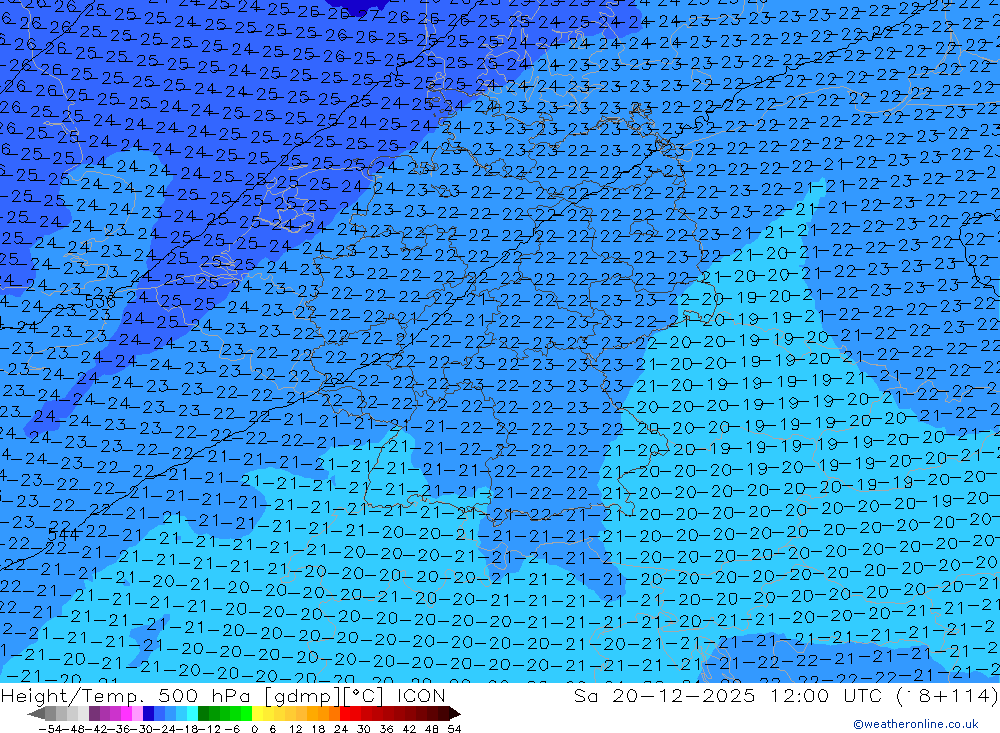Pick the bright red legend swatch above 24
The height and width of the screenshot is (733, 1000).
point(345,713)
